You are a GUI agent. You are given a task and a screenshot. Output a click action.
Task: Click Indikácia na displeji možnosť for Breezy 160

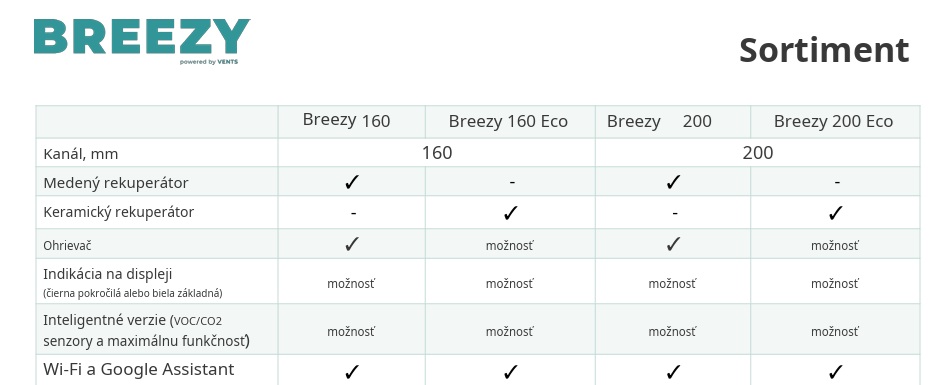click(351, 283)
